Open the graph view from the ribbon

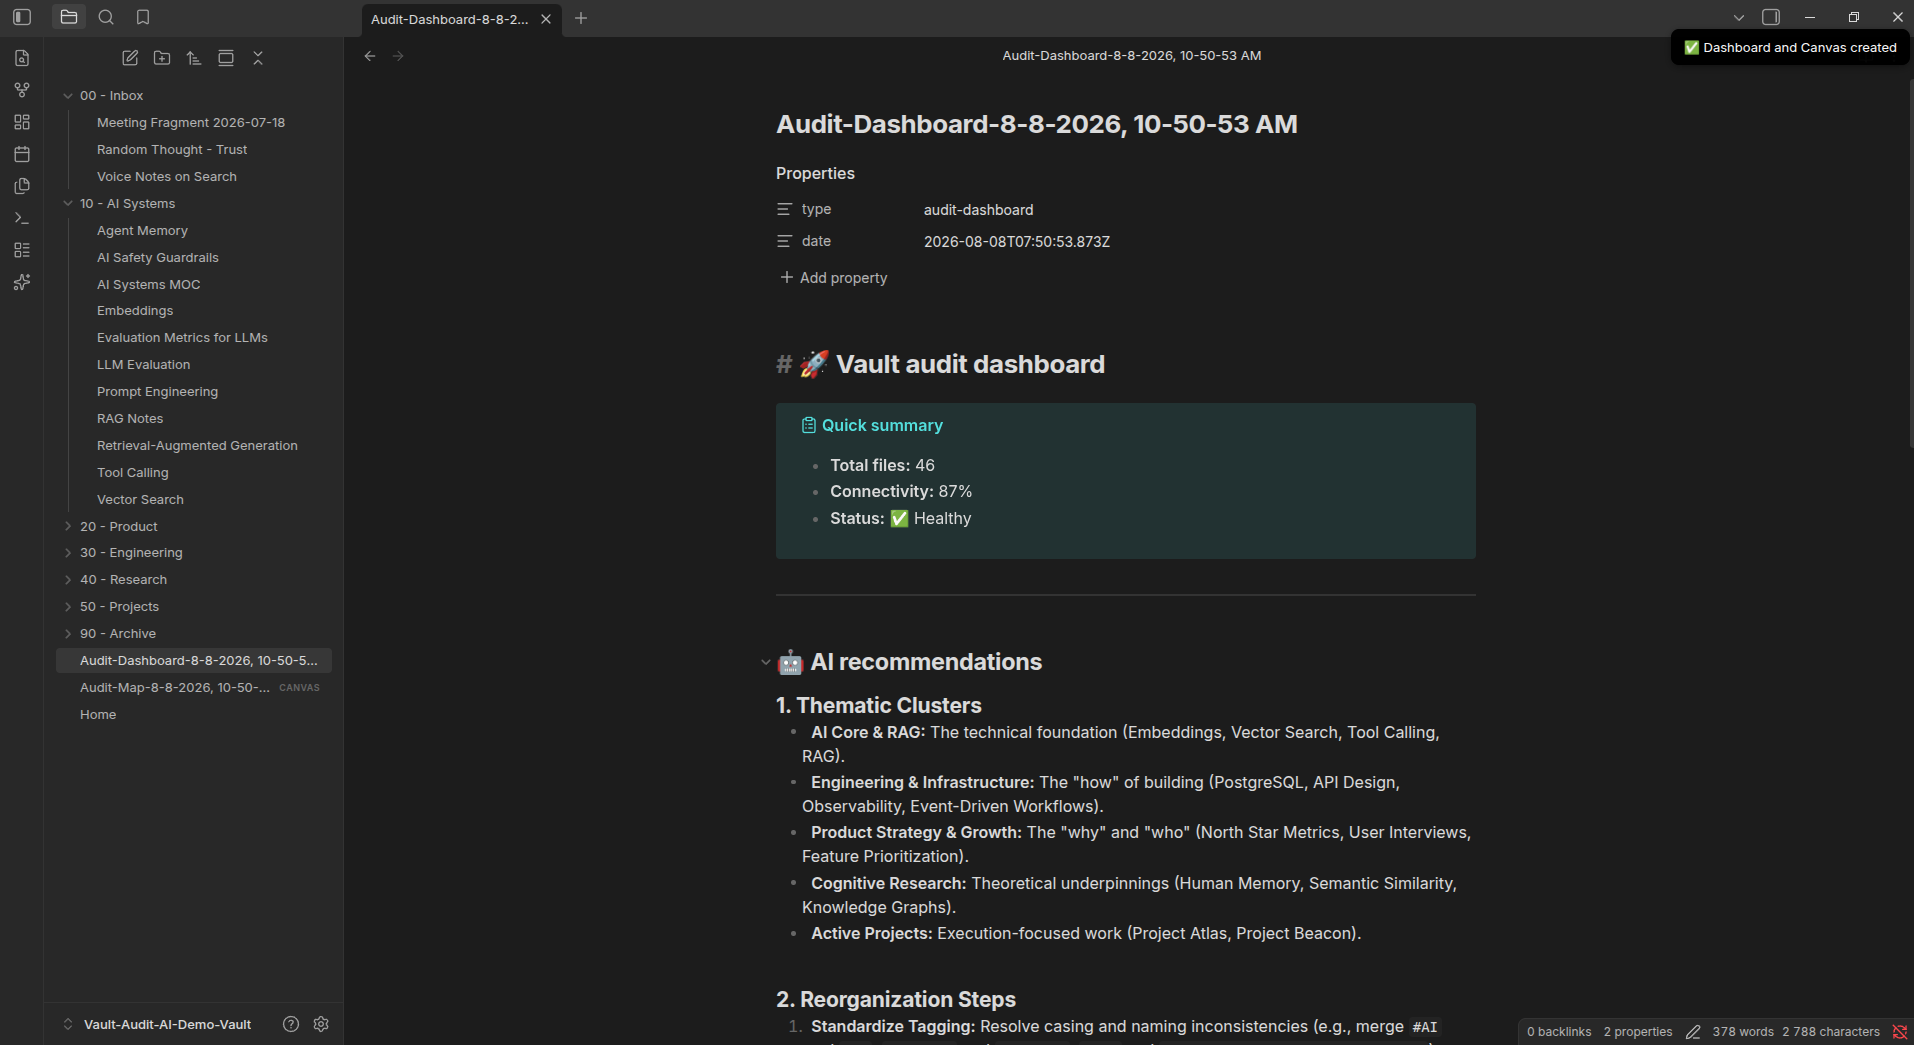22,90
